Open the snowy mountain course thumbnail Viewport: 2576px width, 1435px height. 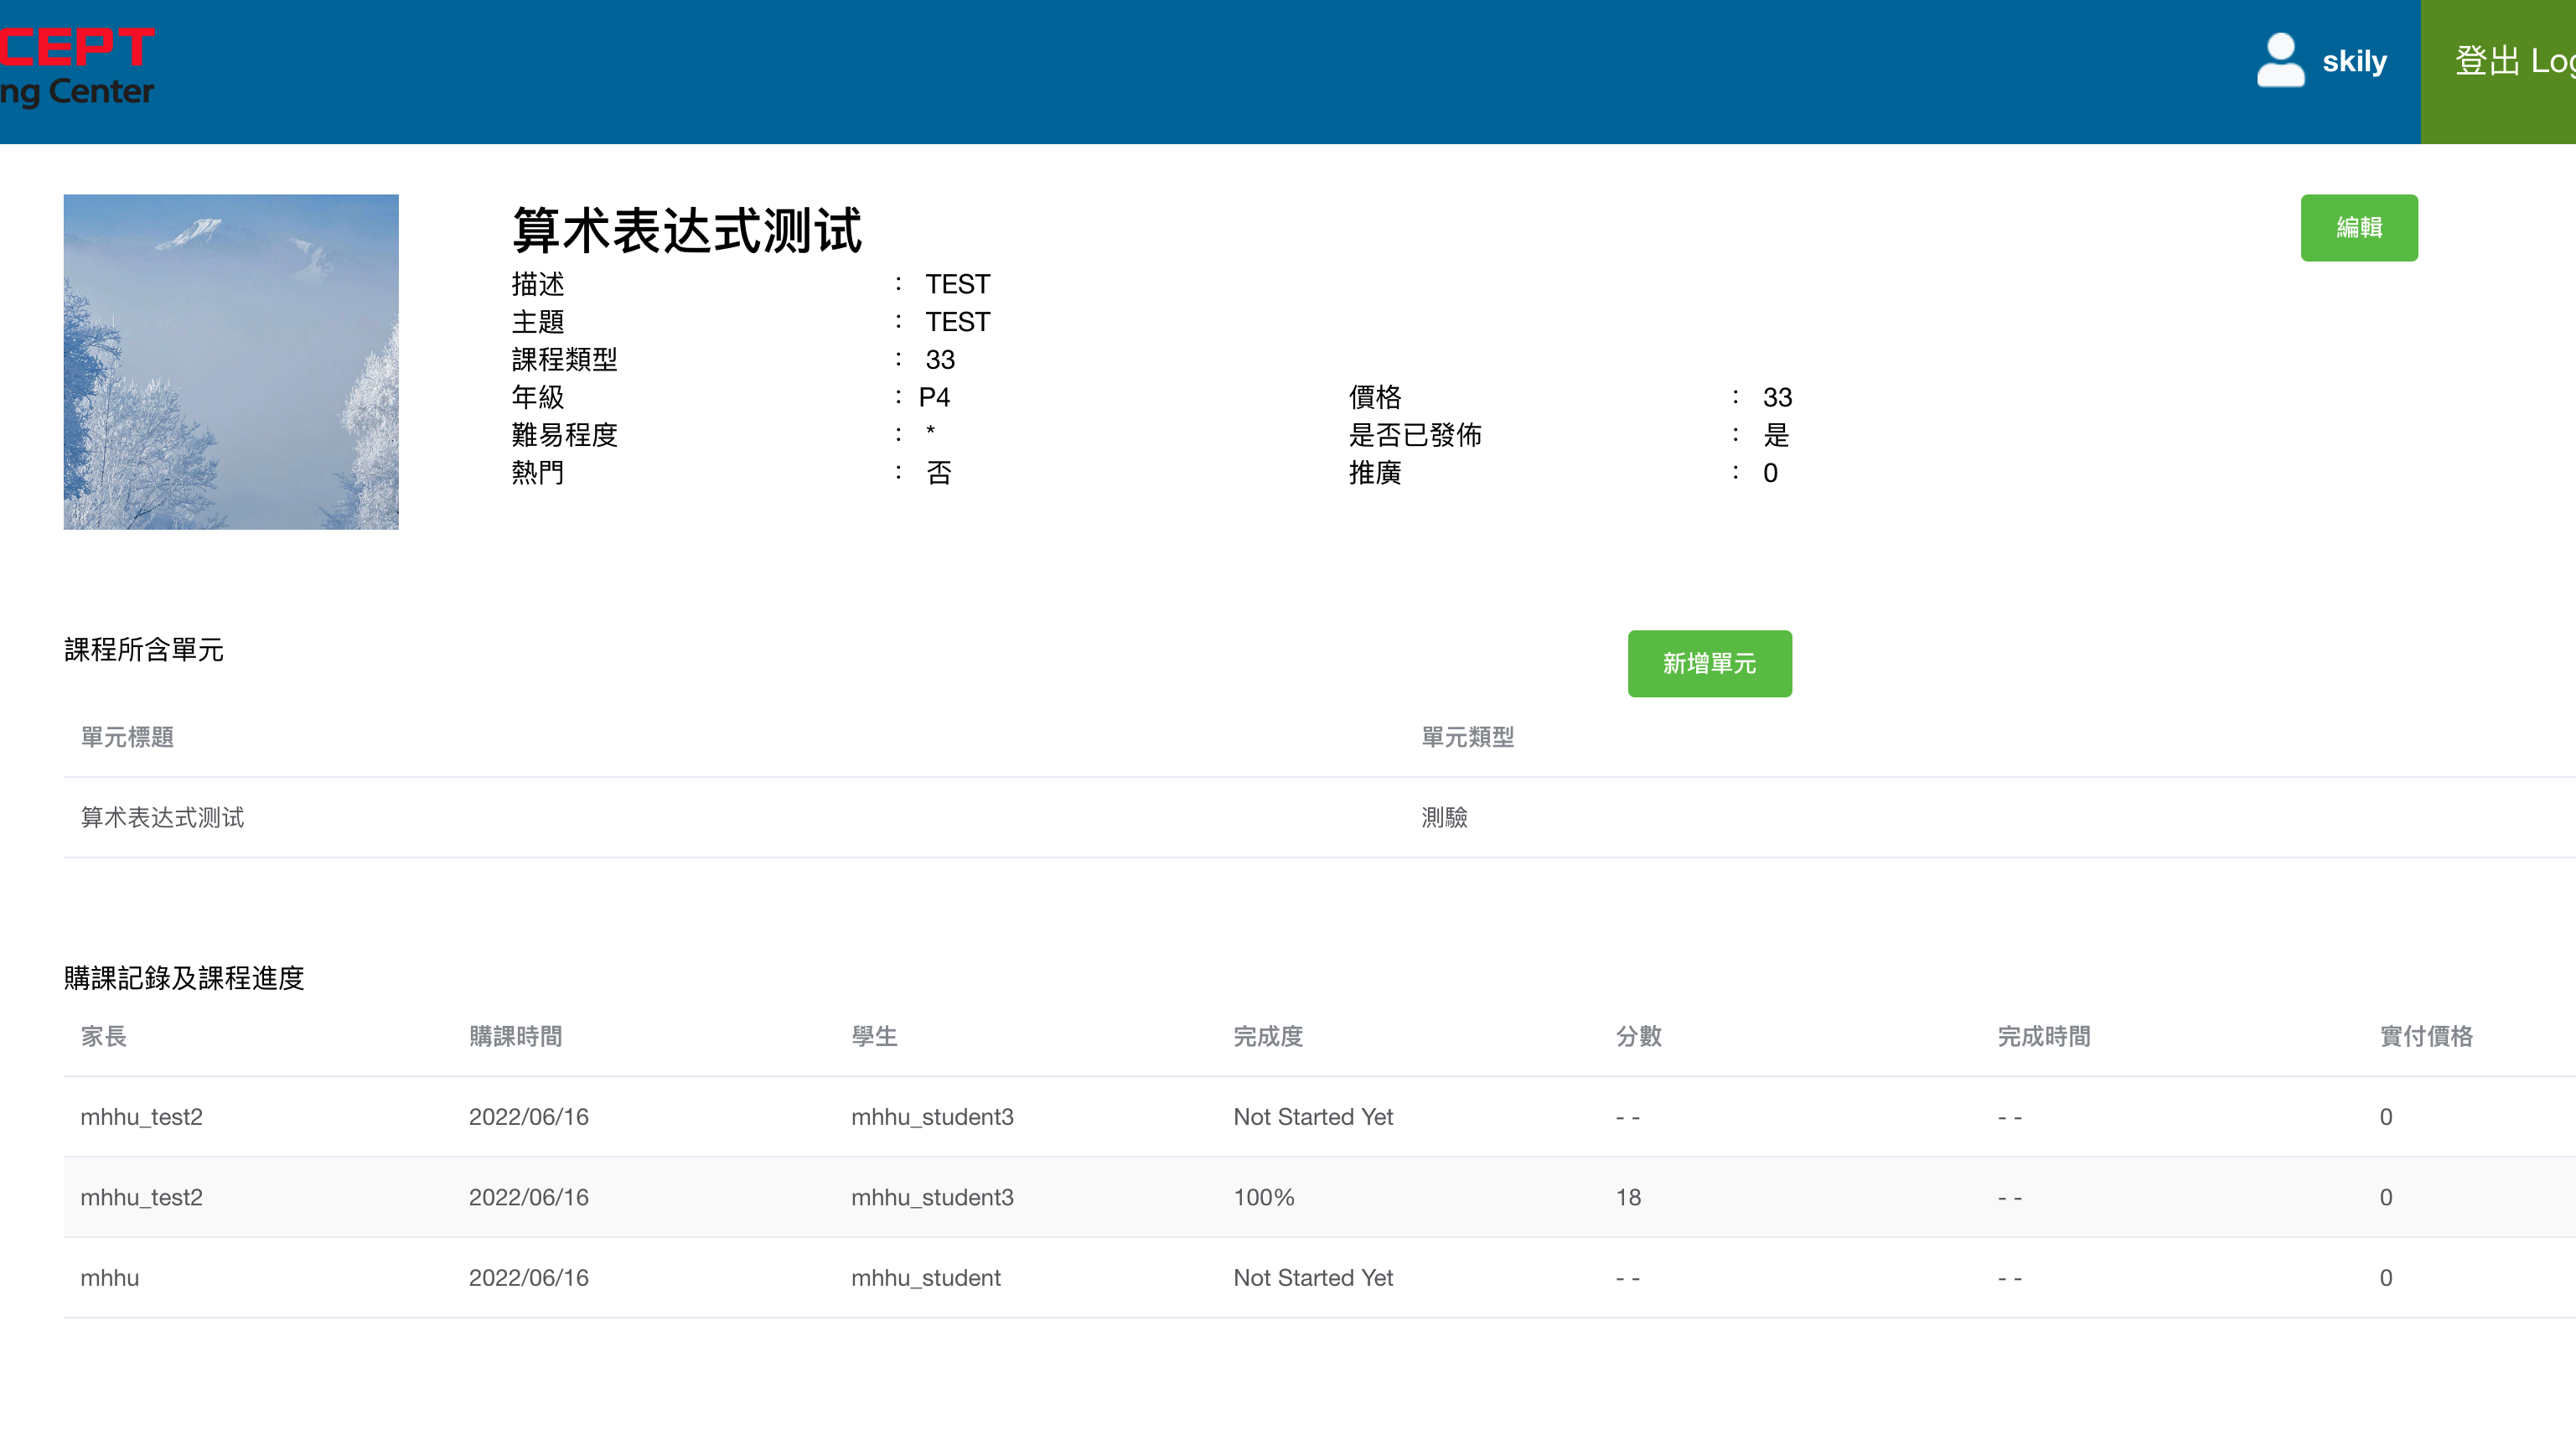[x=231, y=362]
